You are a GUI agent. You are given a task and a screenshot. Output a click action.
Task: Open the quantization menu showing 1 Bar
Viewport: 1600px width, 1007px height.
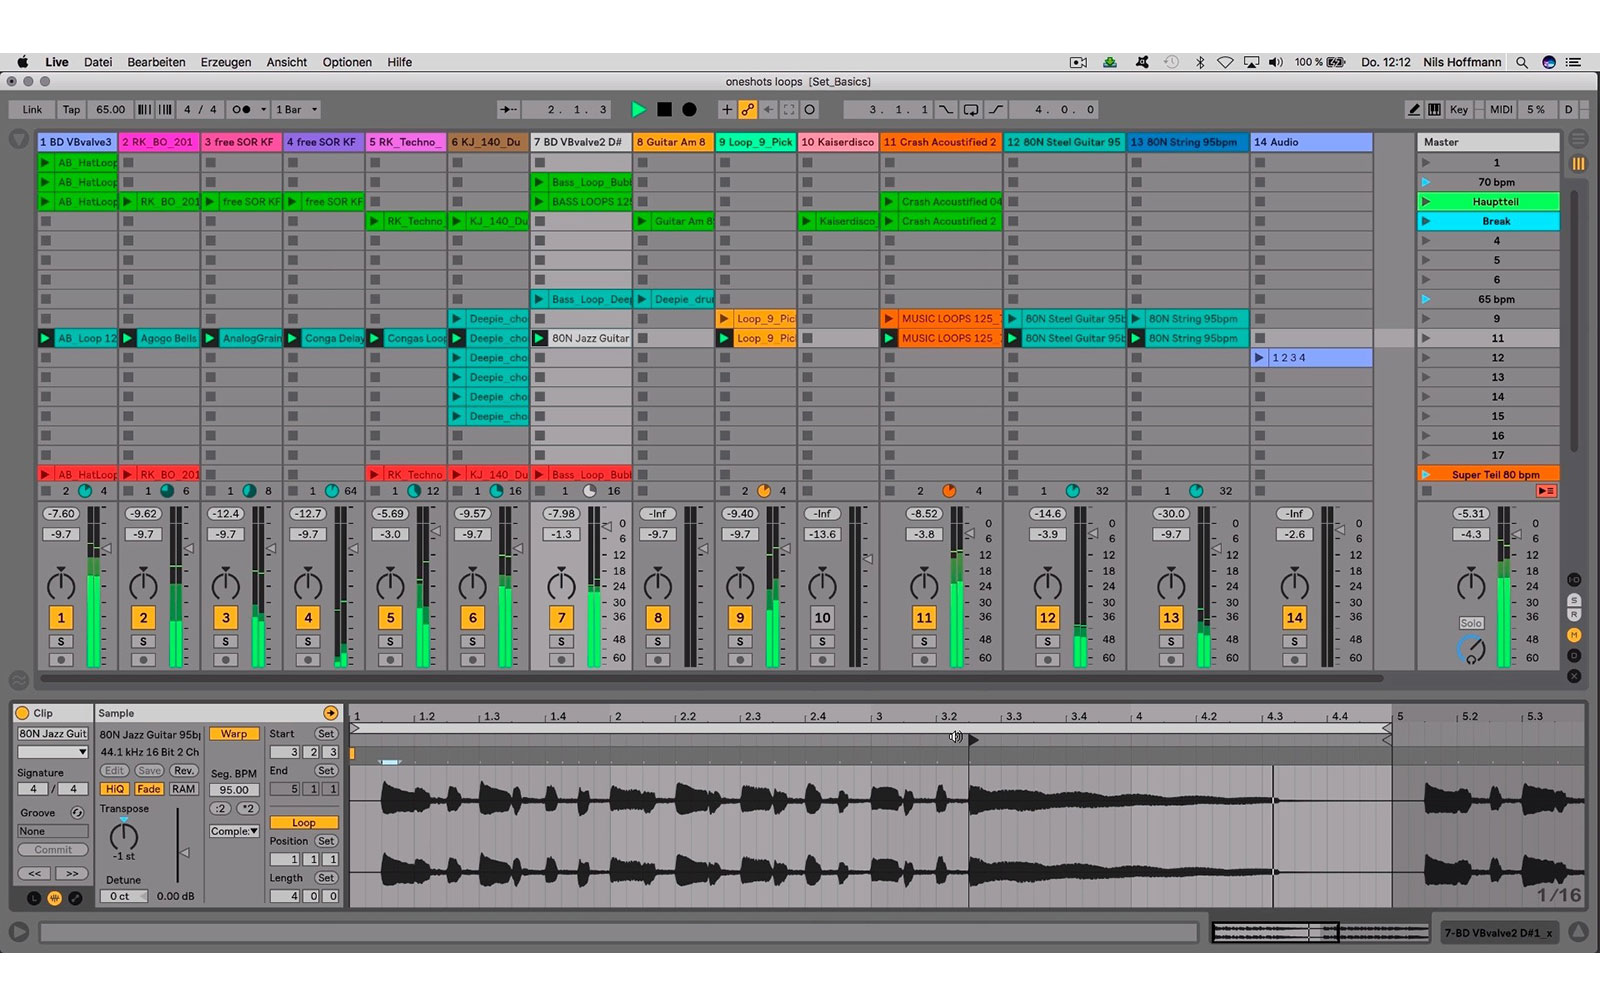297,109
